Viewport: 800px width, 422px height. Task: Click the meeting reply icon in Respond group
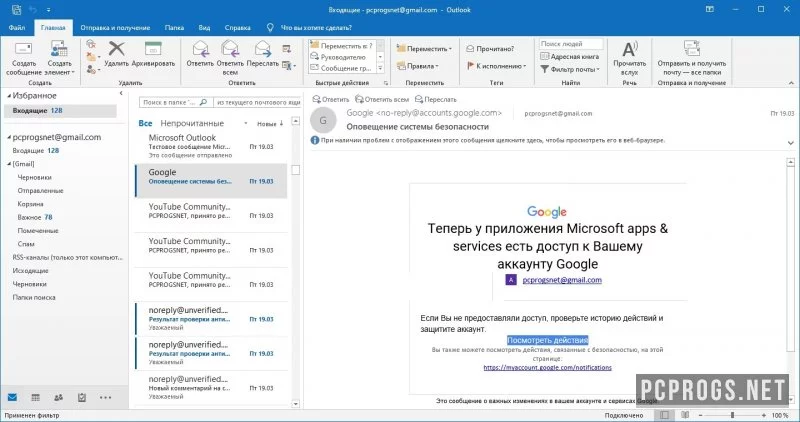tap(286, 49)
